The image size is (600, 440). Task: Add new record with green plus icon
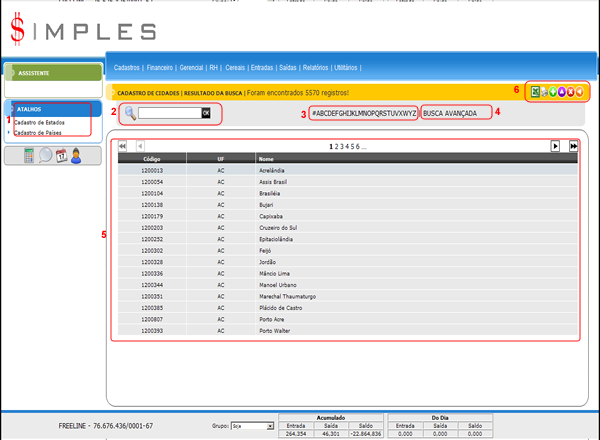pyautogui.click(x=554, y=92)
